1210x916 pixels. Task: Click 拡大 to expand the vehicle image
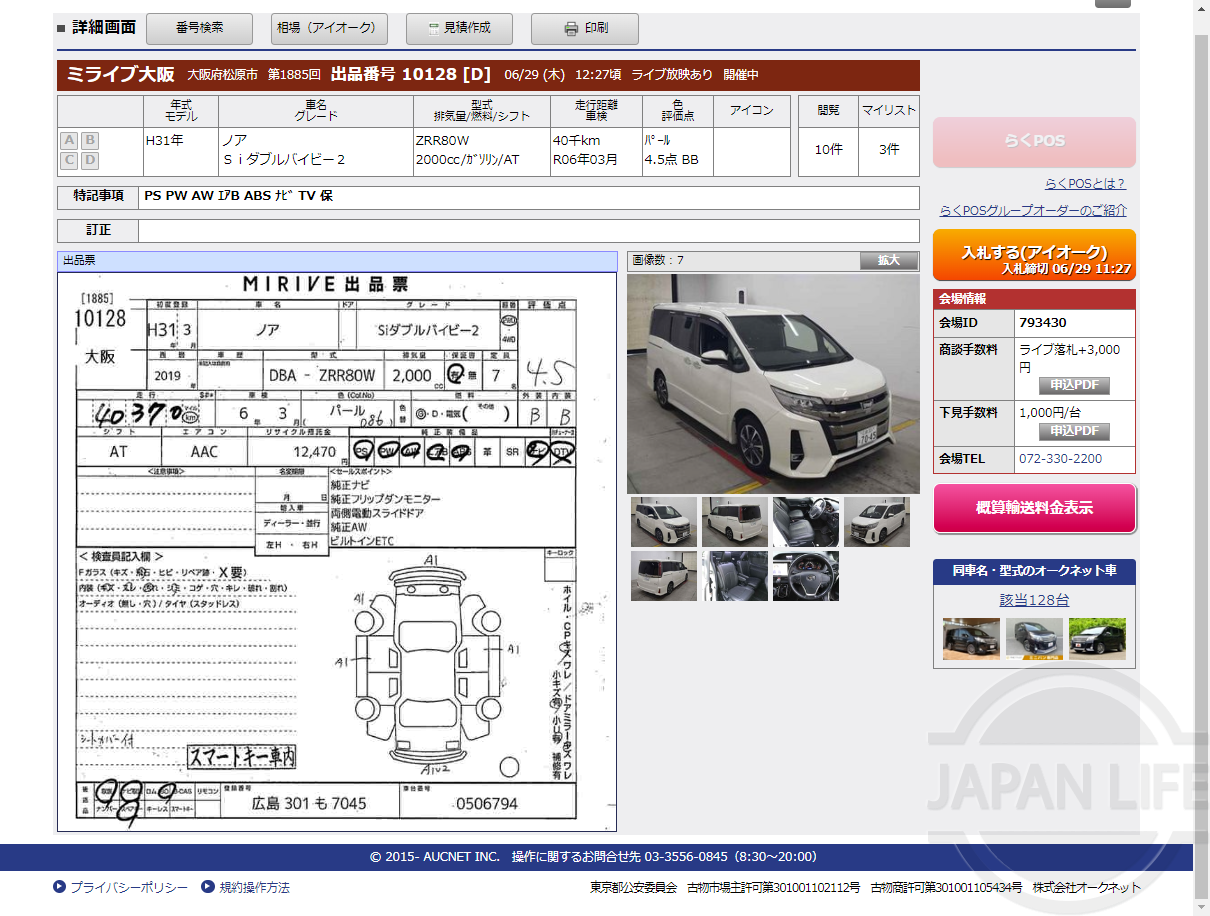pyautogui.click(x=889, y=260)
